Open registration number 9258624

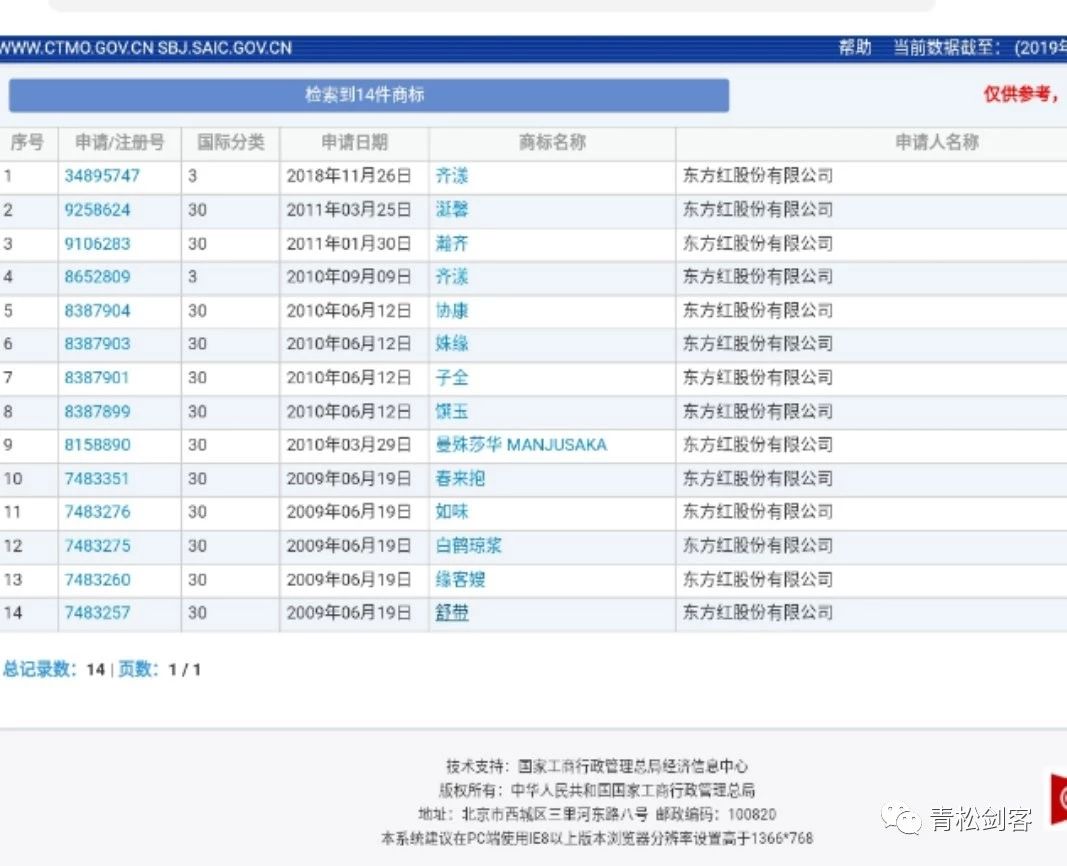97,210
